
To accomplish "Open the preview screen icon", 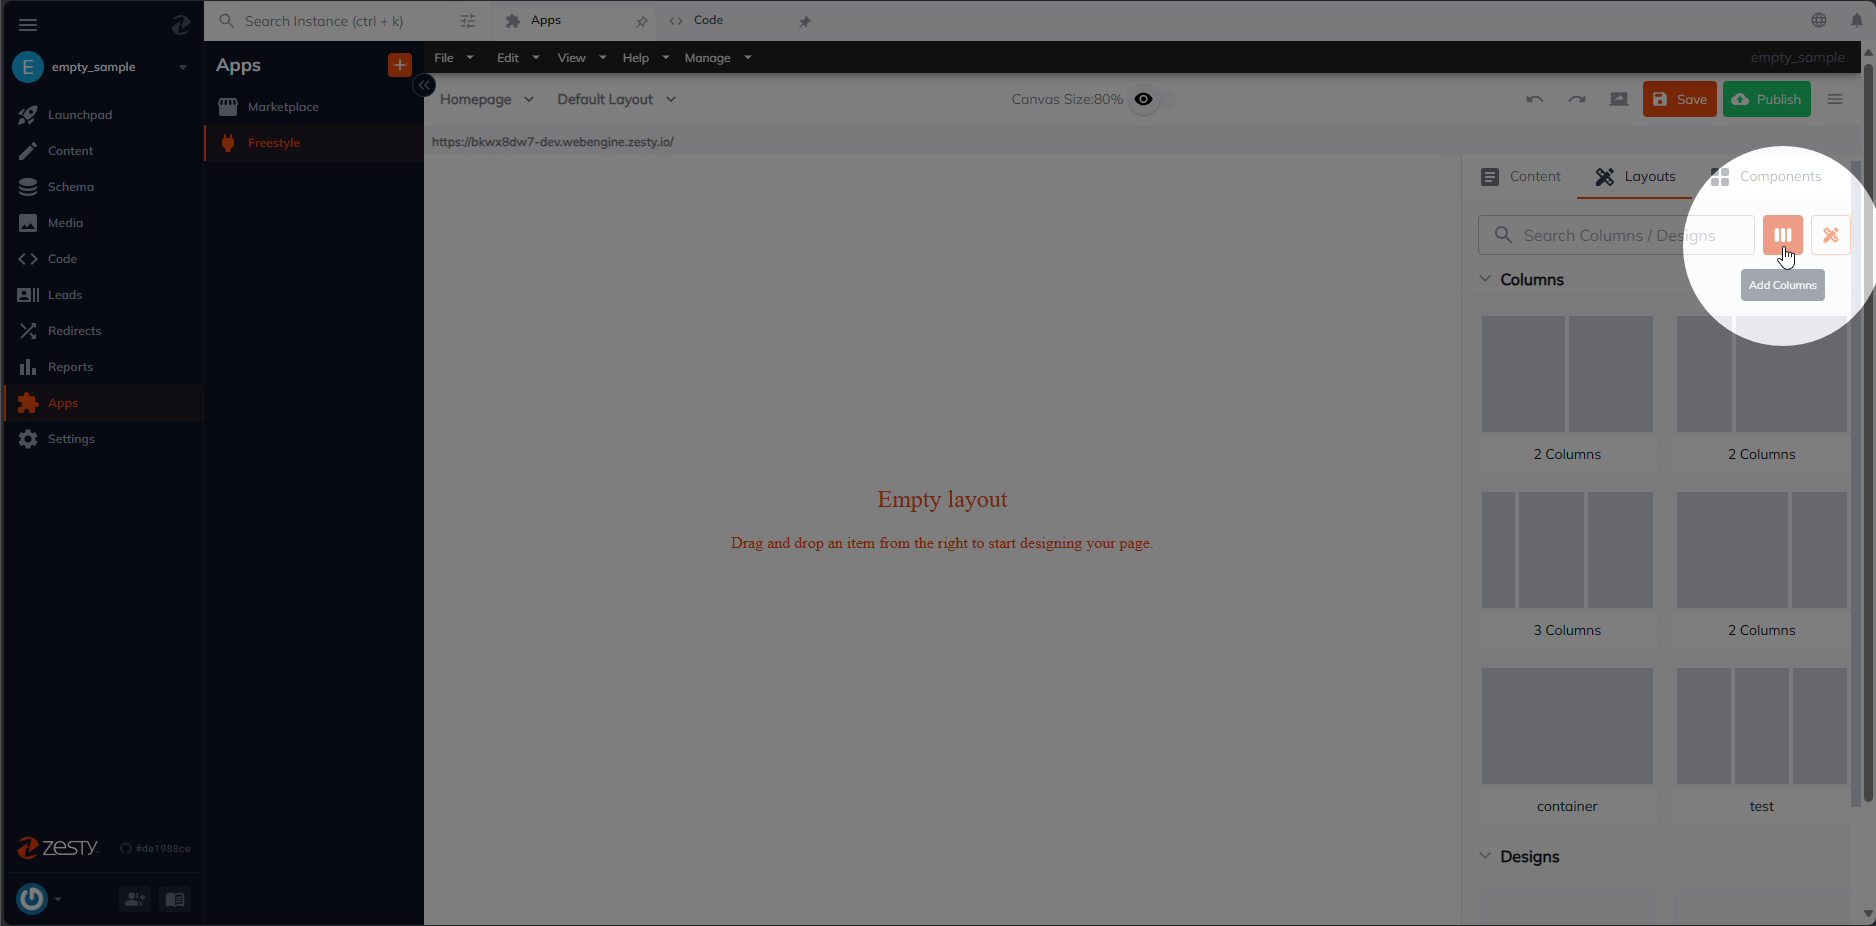I will pyautogui.click(x=1619, y=99).
